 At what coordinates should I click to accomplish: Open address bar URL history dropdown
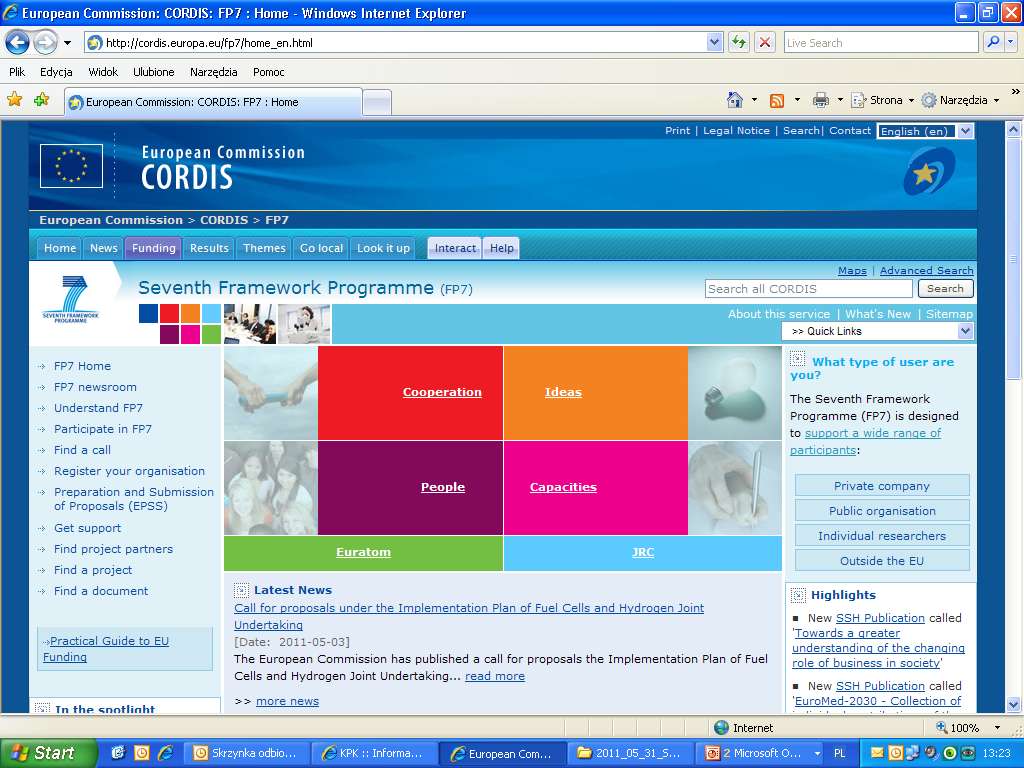pyautogui.click(x=714, y=42)
